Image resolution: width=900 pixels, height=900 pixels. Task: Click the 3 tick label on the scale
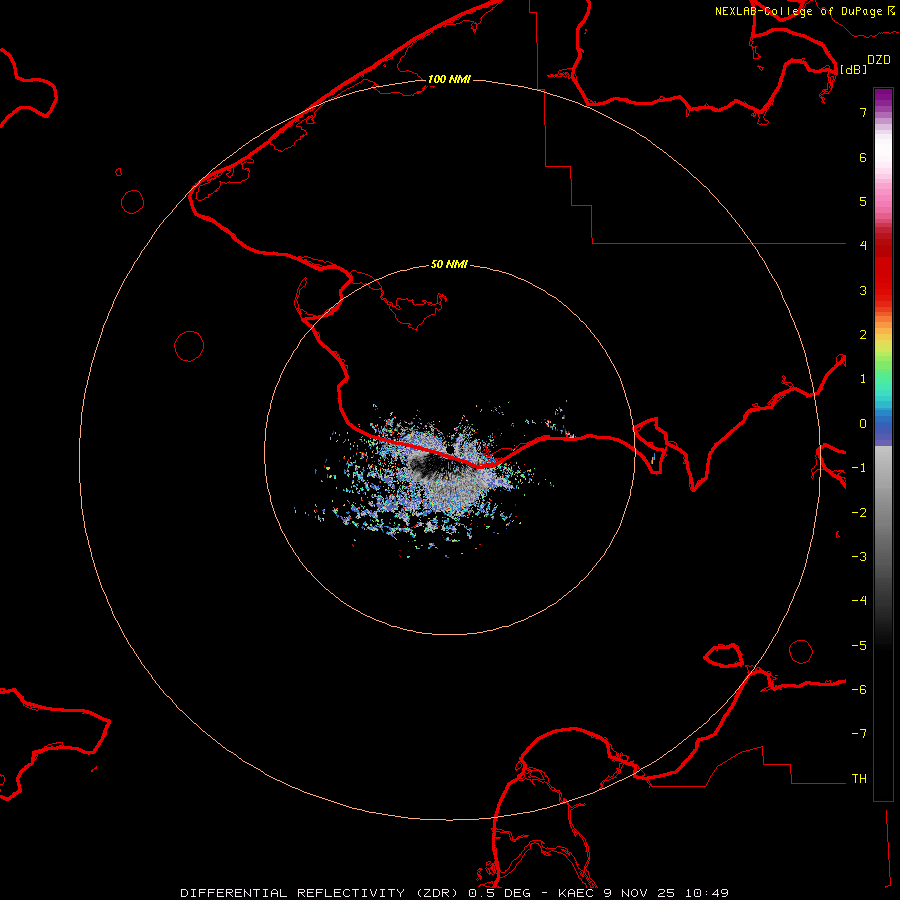863,290
